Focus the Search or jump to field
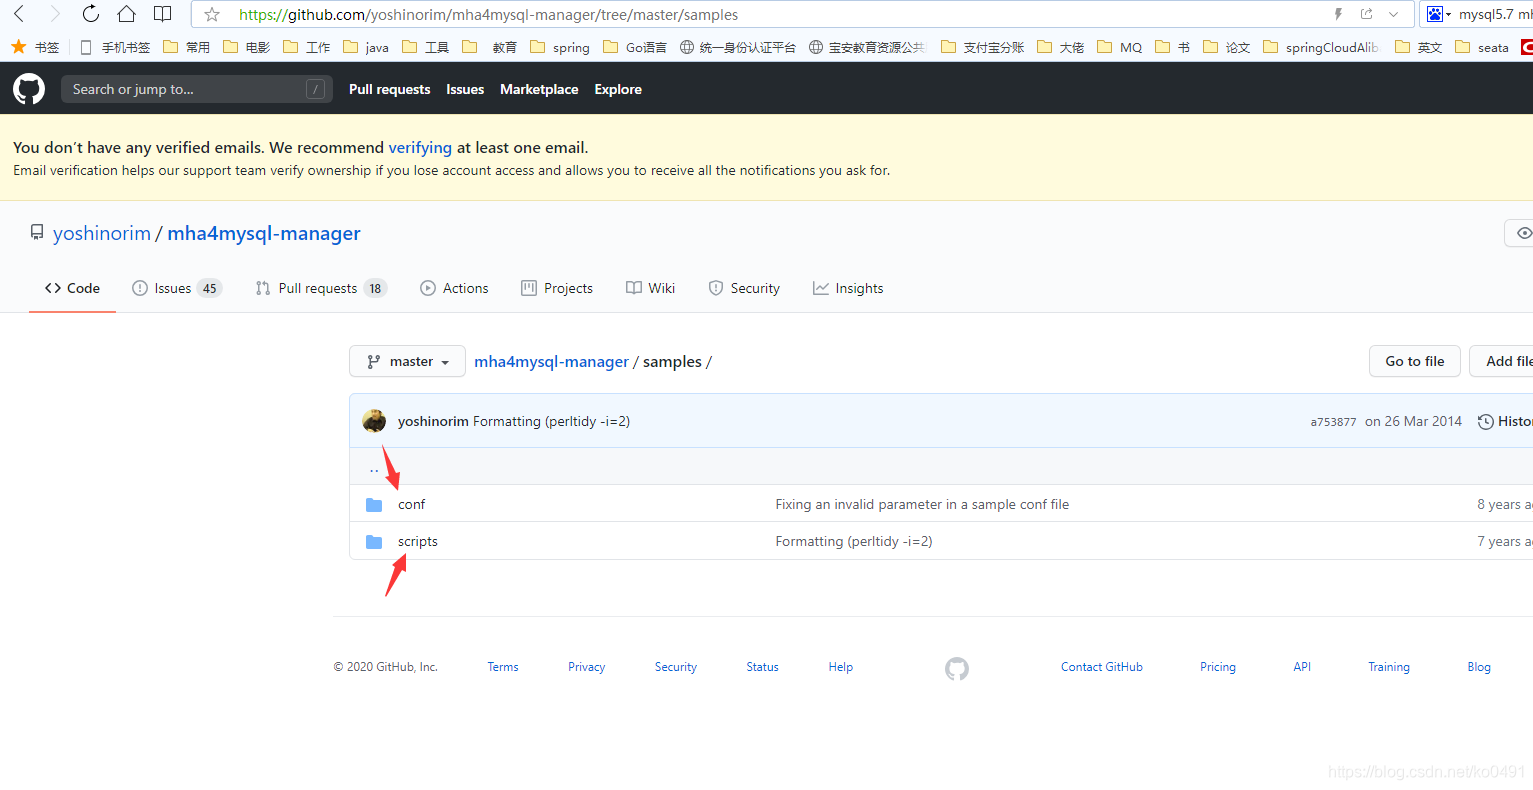The width and height of the screenshot is (1533, 790). [x=195, y=89]
